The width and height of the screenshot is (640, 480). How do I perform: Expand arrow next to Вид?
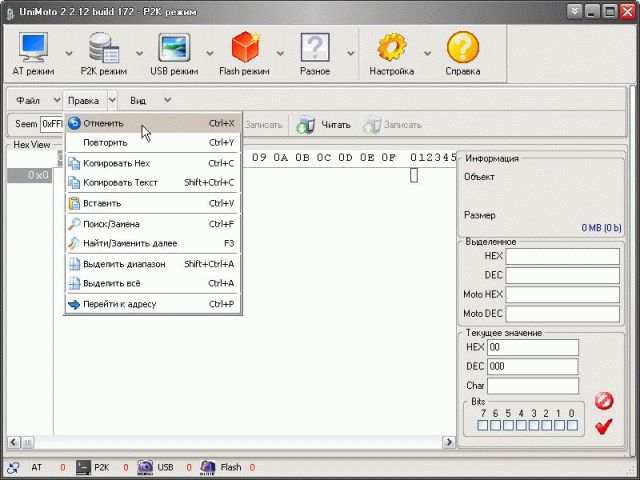[x=167, y=100]
